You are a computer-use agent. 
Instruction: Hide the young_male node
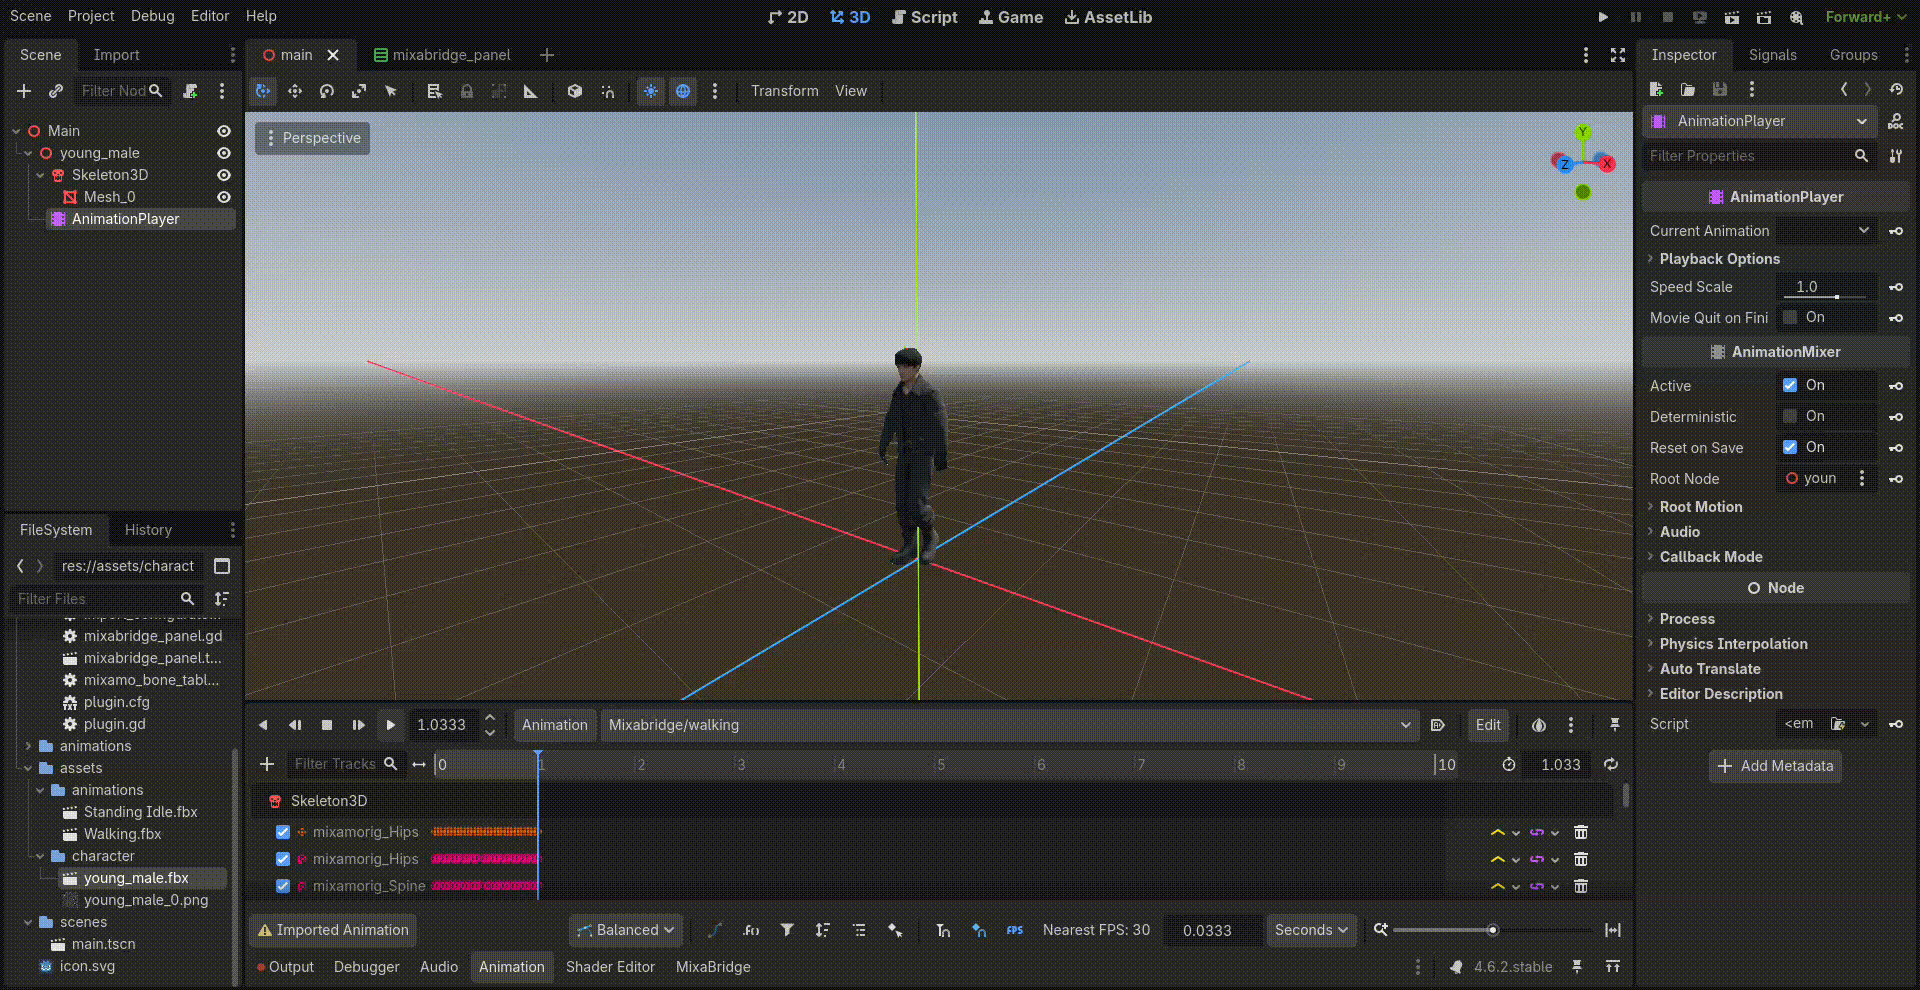[x=223, y=152]
